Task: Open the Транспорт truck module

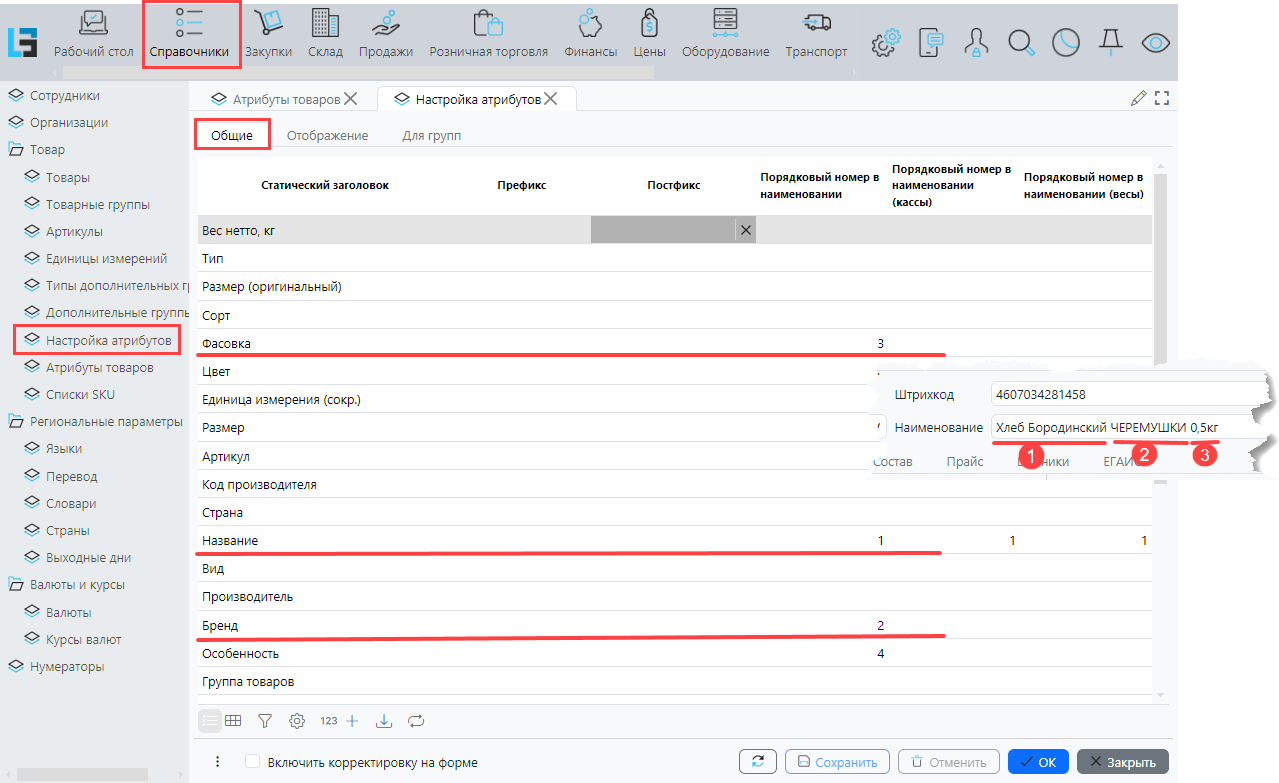Action: pos(816,34)
